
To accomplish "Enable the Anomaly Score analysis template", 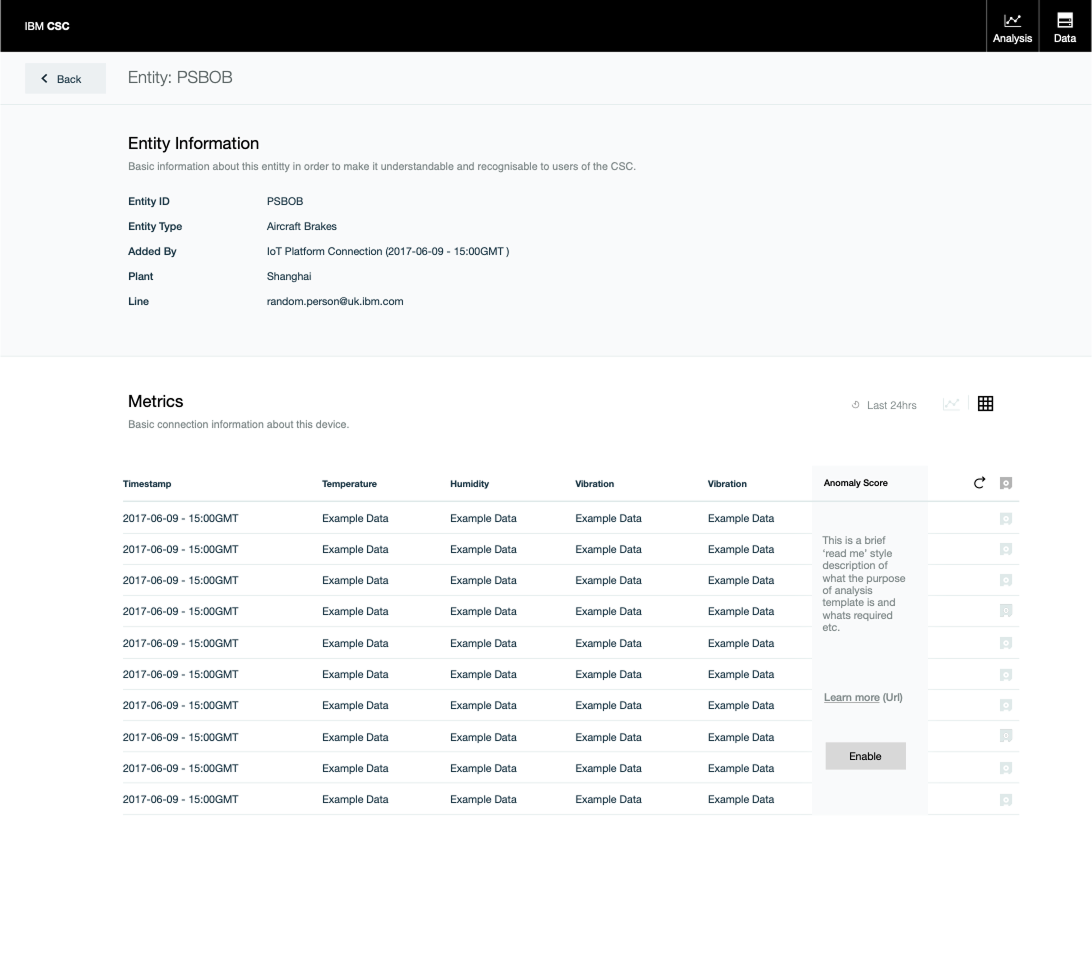I will (865, 756).
